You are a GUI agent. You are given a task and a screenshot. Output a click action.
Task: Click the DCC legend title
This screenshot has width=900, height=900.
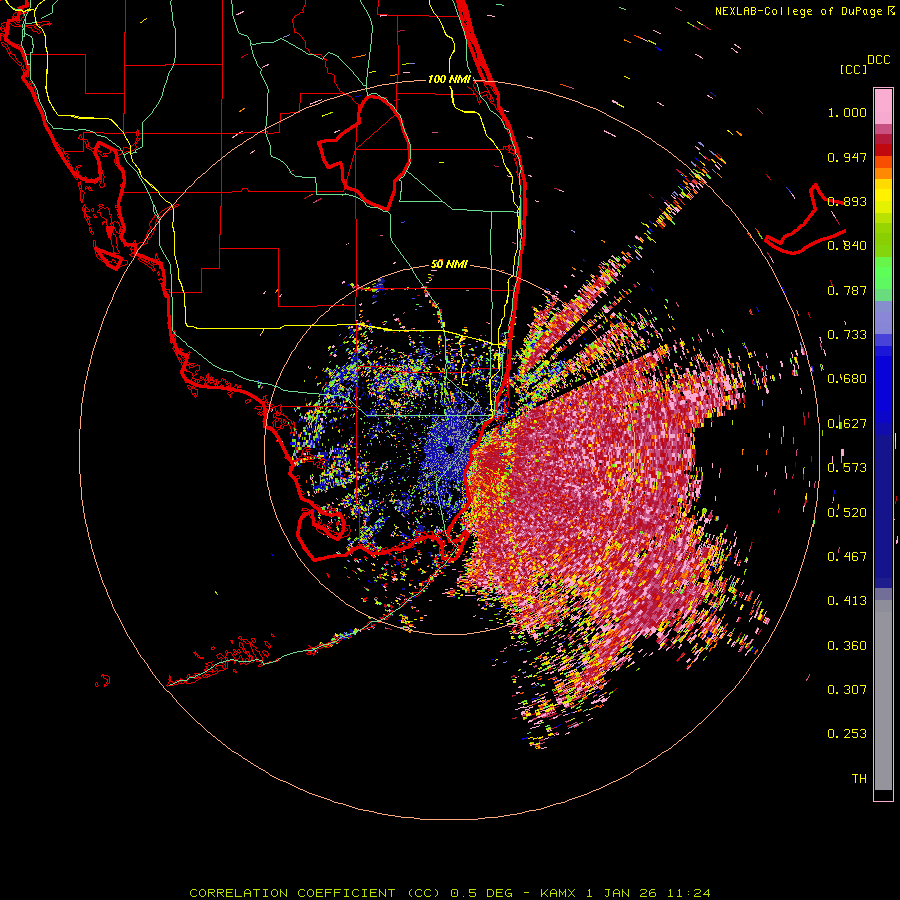[878, 60]
